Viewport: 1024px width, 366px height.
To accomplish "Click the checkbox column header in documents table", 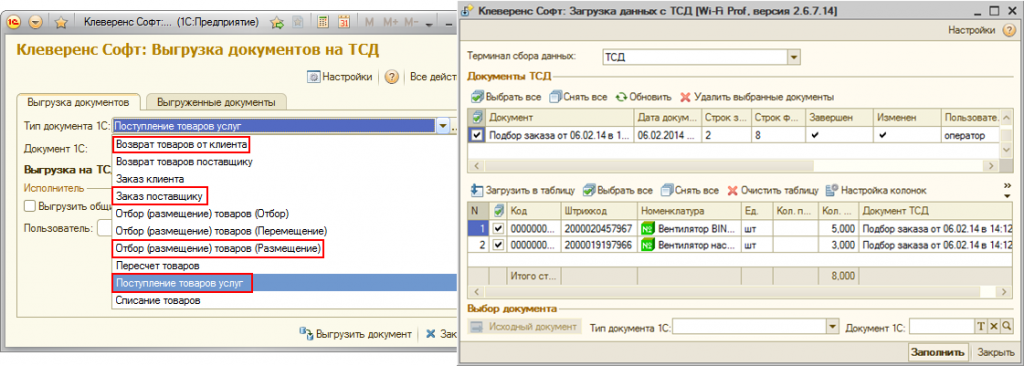I will [477, 118].
